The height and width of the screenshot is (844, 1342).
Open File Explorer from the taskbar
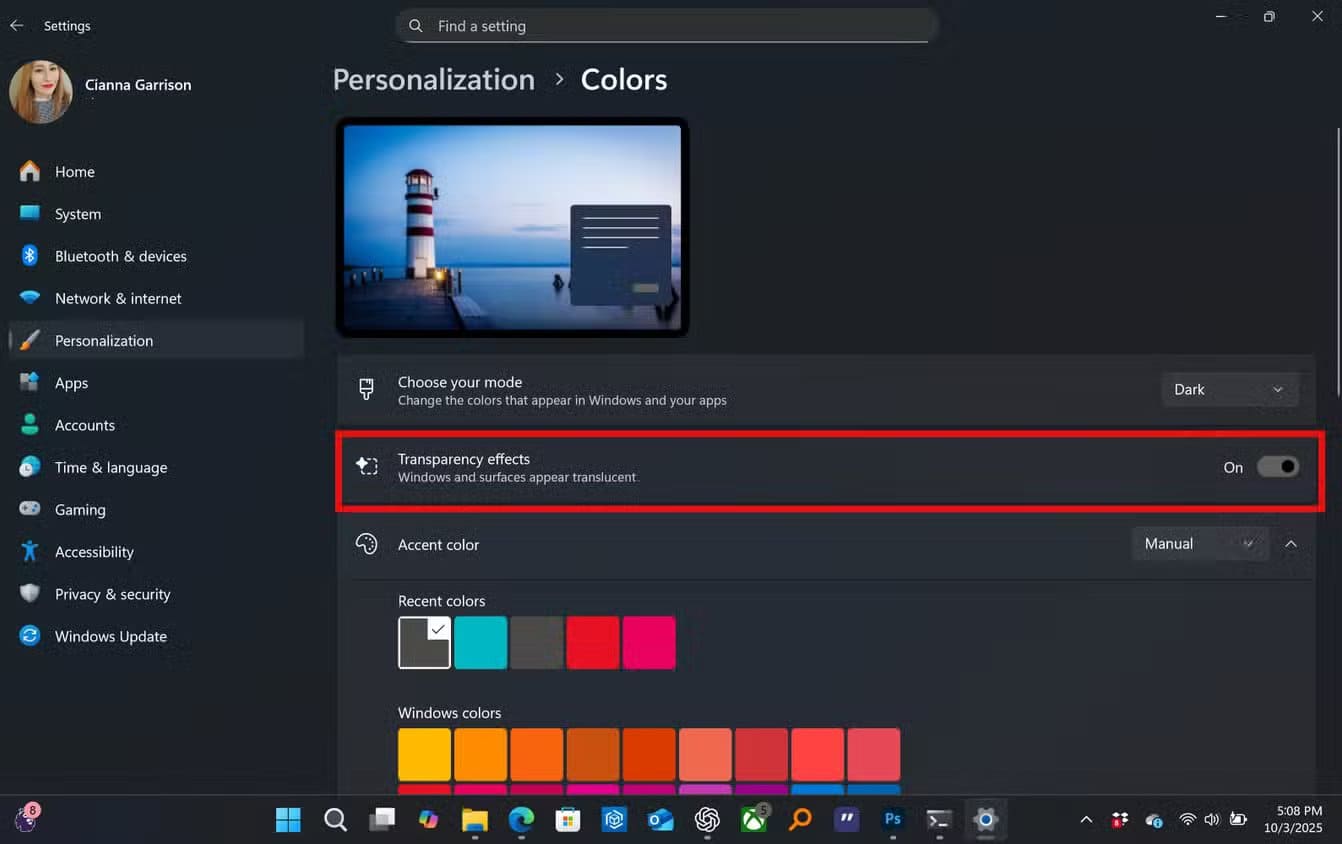[x=475, y=820]
